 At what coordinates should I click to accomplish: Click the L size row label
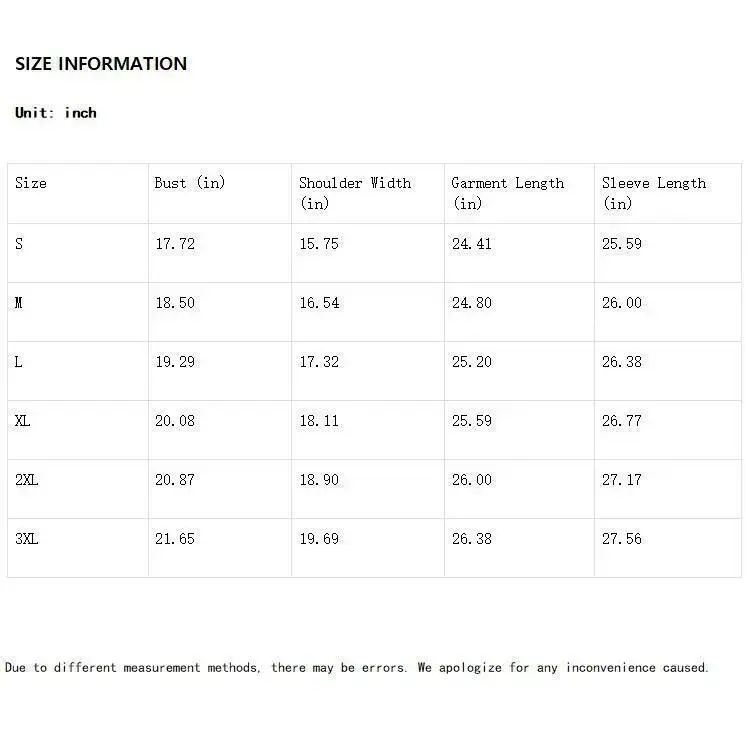[19, 362]
